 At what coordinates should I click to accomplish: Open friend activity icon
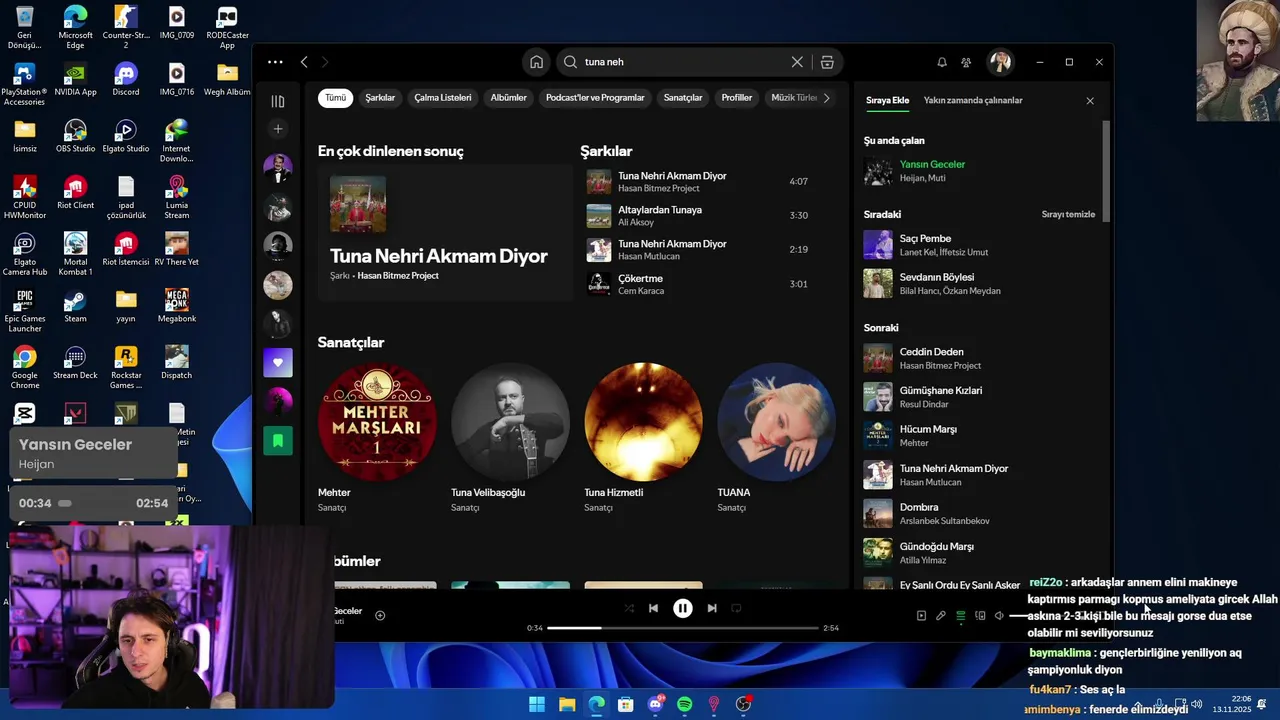[x=966, y=62]
